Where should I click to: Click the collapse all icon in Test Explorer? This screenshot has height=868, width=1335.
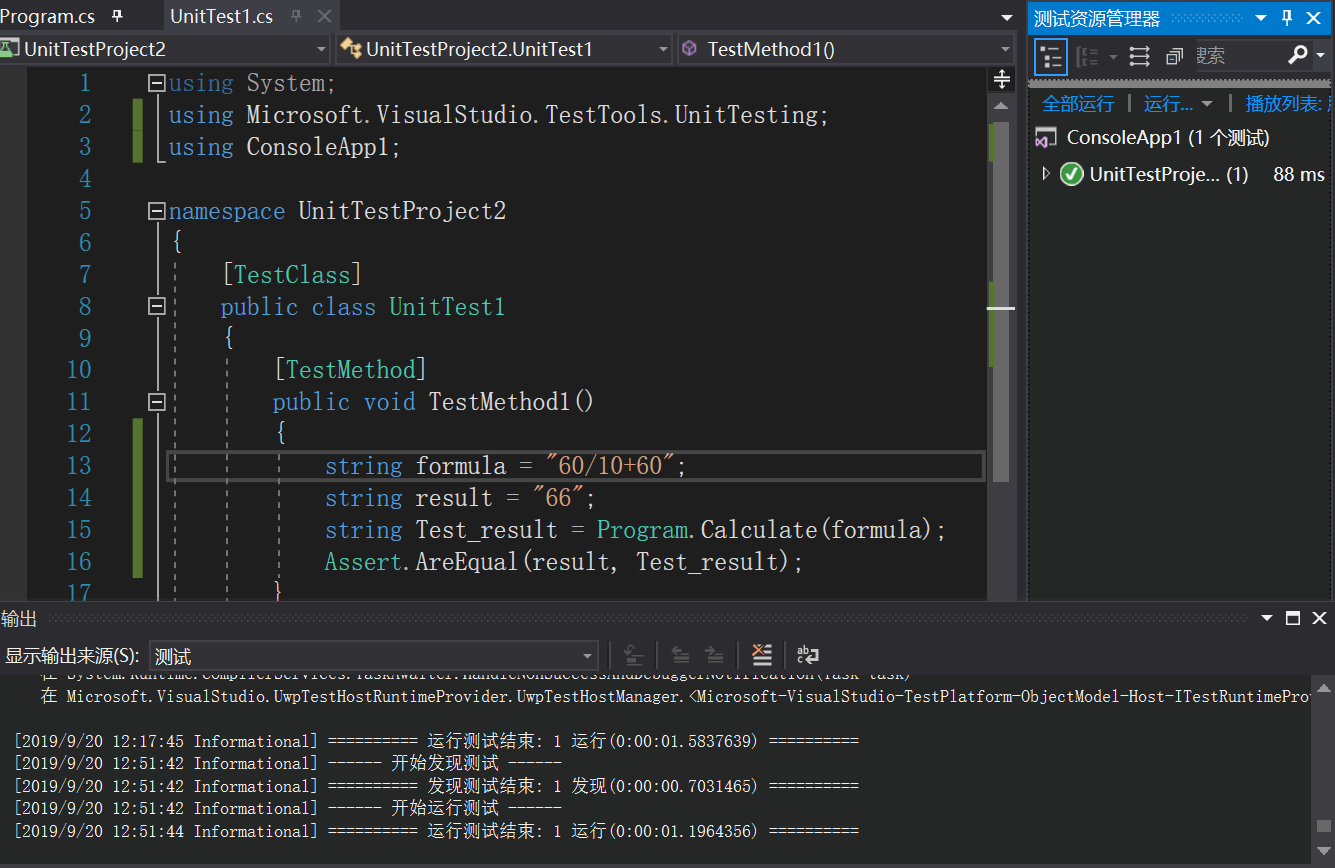[1174, 56]
